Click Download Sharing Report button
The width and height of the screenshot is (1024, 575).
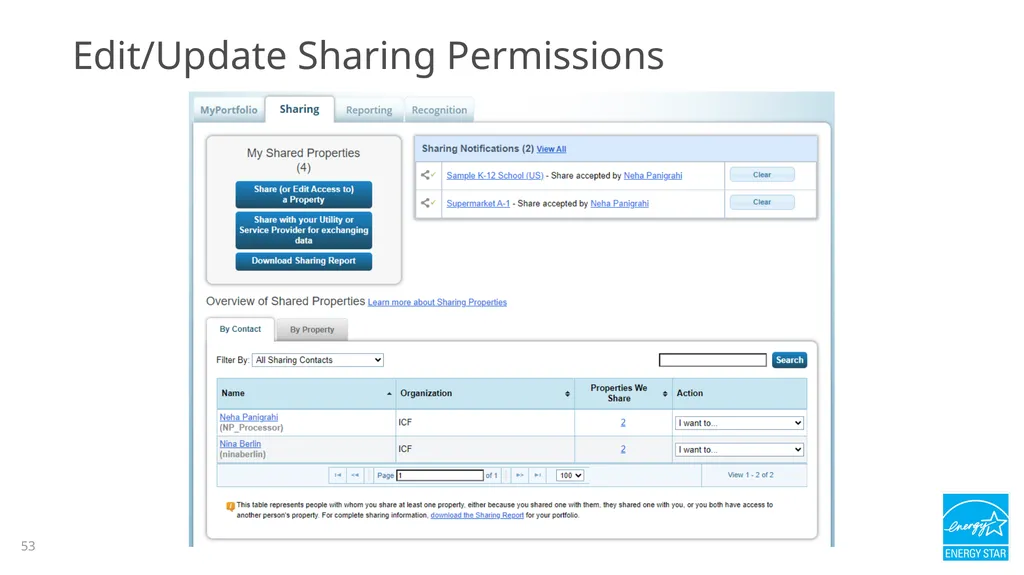304,261
